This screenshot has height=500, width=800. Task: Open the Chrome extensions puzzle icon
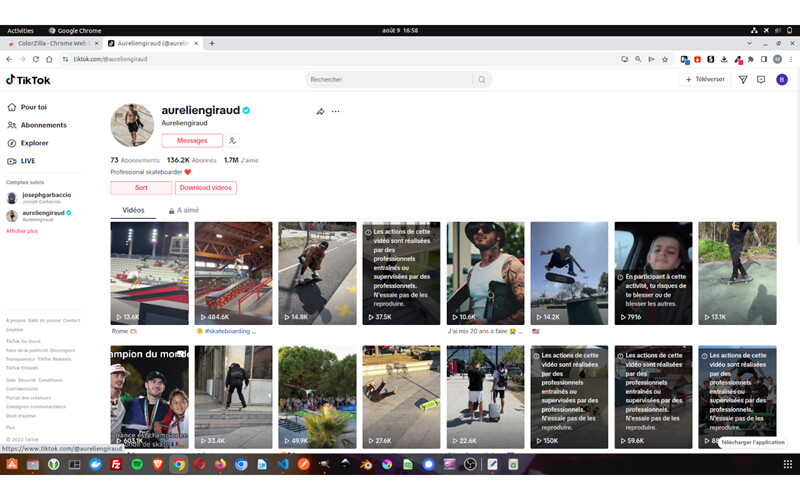point(751,59)
